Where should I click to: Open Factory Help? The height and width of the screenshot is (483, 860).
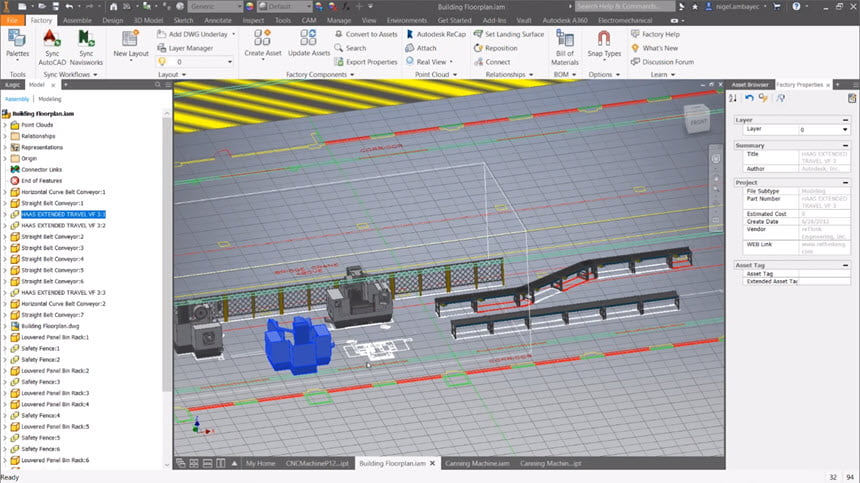[x=655, y=34]
